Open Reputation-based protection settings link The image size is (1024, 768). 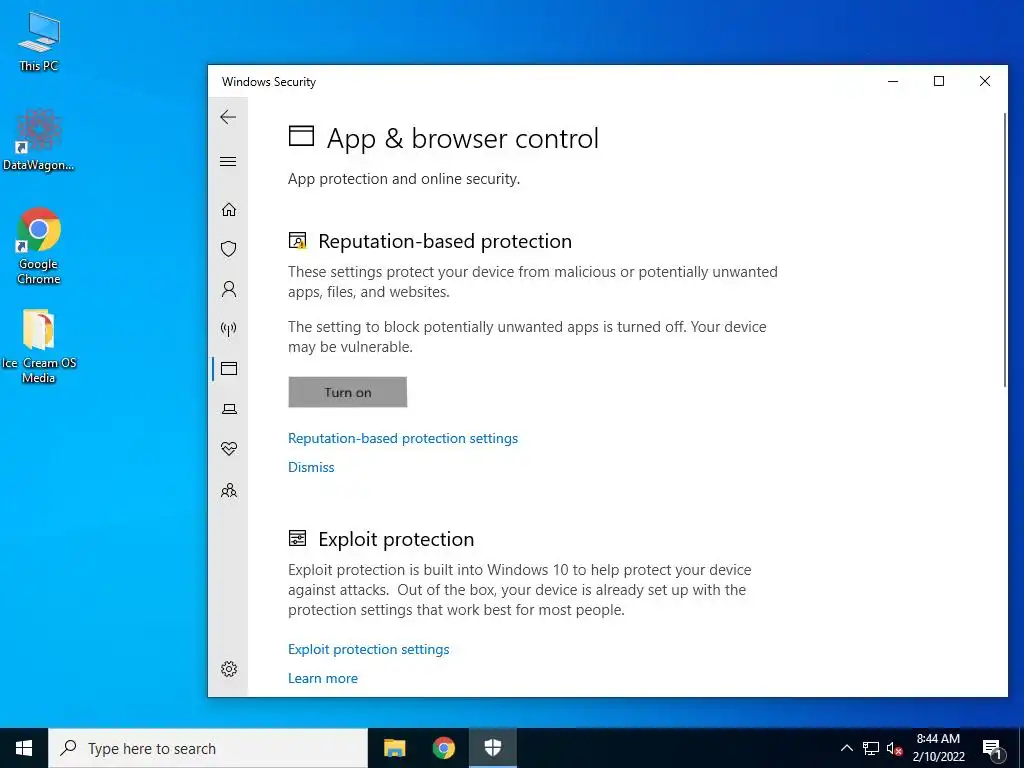[x=403, y=438]
